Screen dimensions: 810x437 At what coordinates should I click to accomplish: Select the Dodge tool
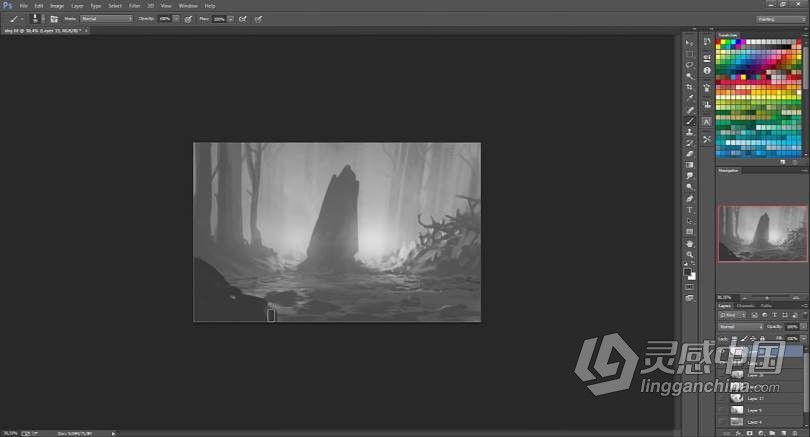689,188
